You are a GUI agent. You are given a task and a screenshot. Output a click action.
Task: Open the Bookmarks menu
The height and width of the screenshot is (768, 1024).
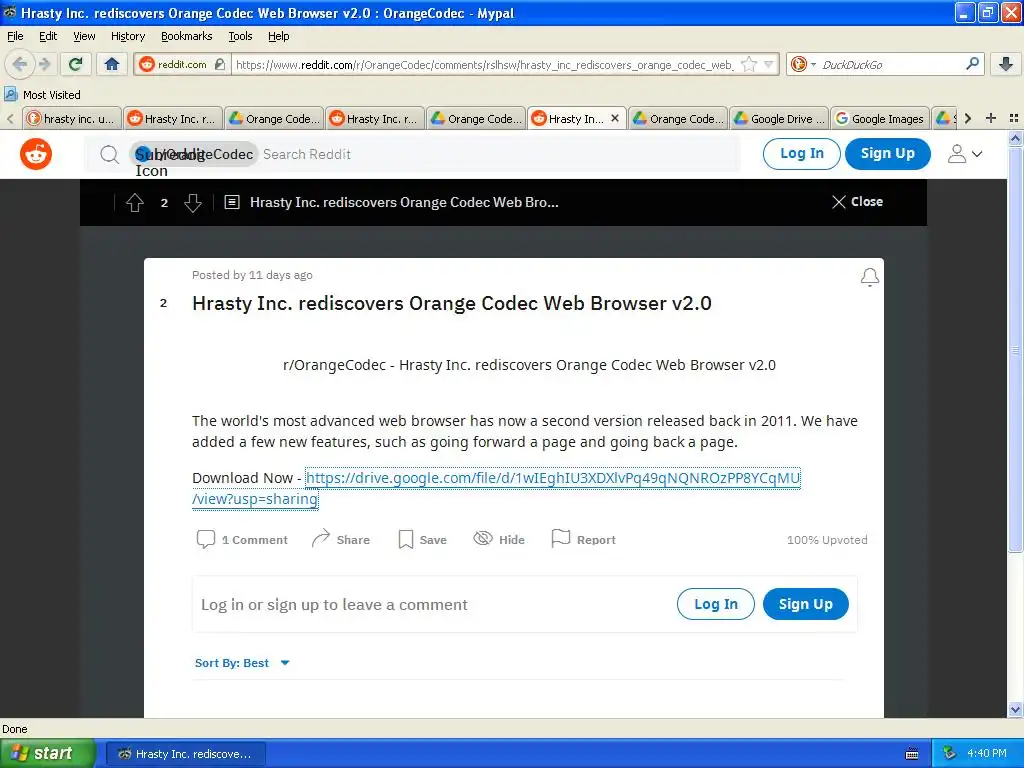tap(186, 36)
